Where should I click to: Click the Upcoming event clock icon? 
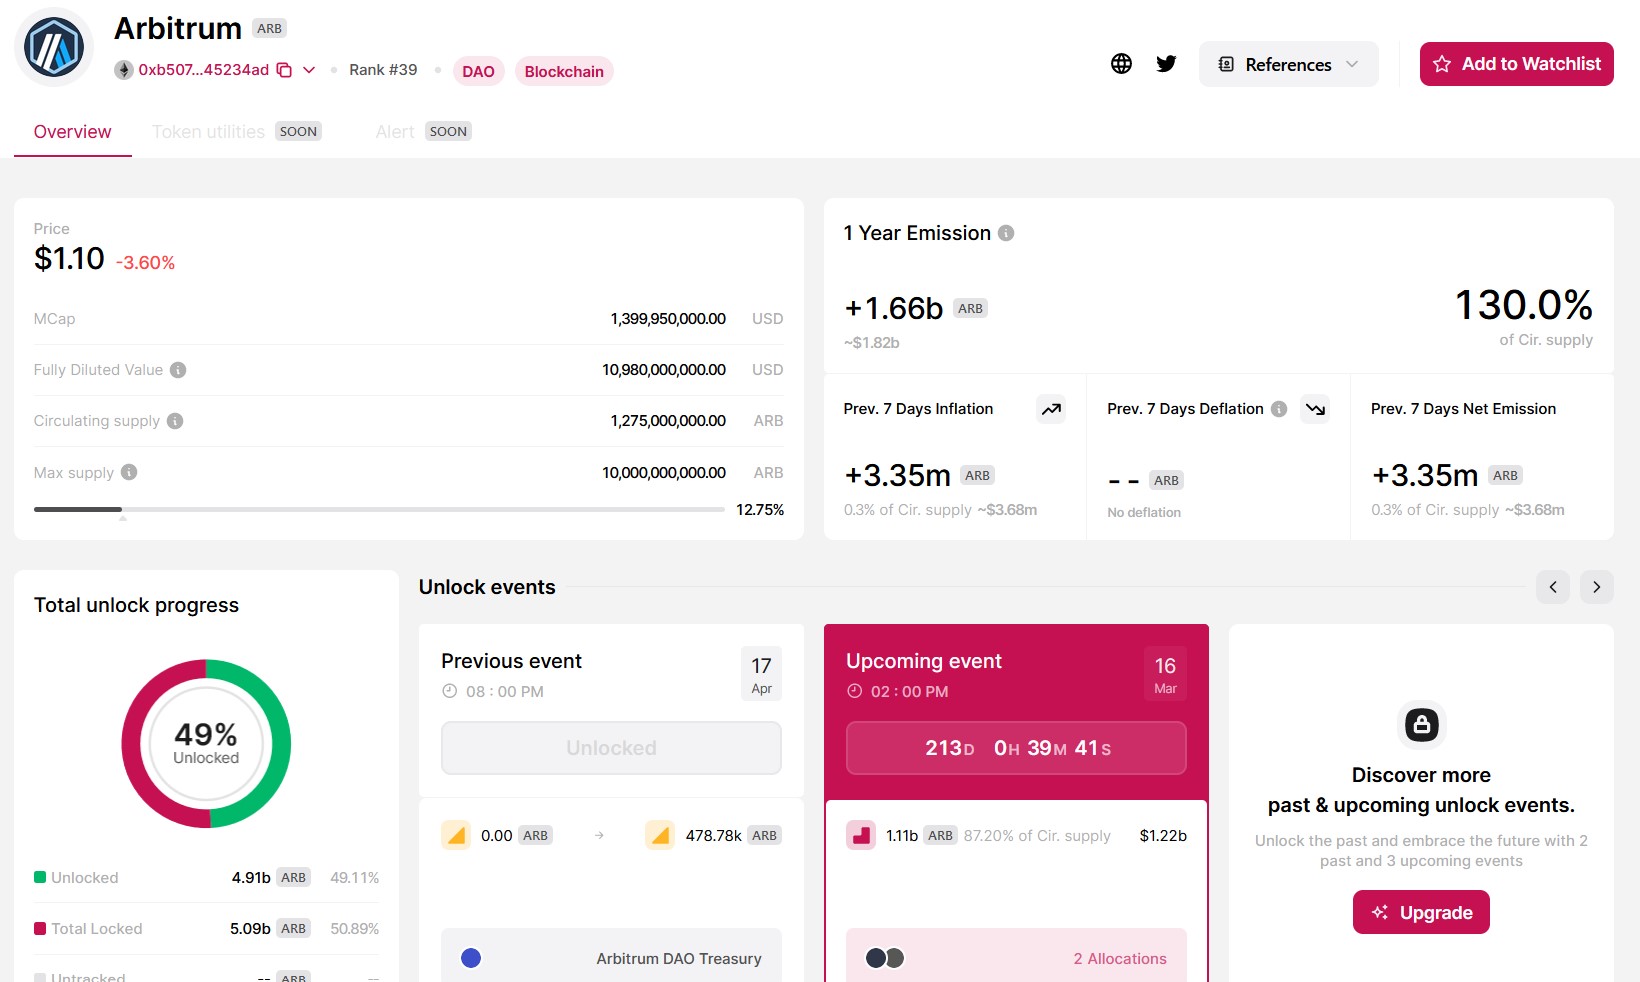pyautogui.click(x=855, y=691)
